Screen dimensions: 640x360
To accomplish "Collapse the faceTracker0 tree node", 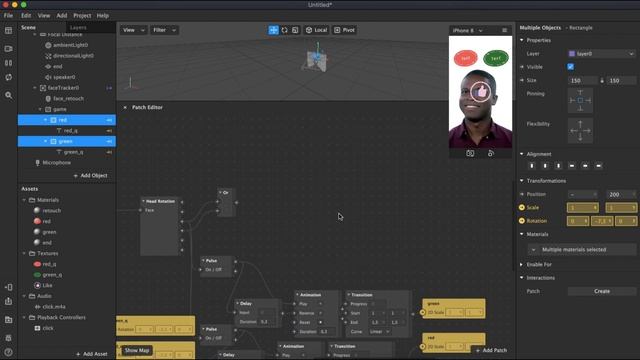I will [35, 88].
